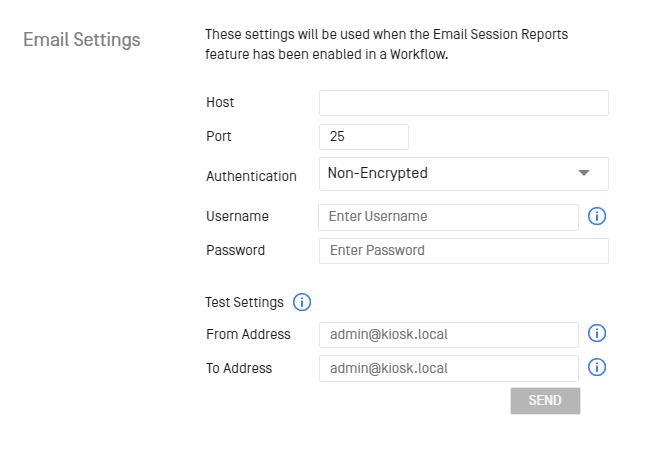Image resolution: width=650 pixels, height=456 pixels.
Task: Select the From Address input box
Action: tap(449, 335)
